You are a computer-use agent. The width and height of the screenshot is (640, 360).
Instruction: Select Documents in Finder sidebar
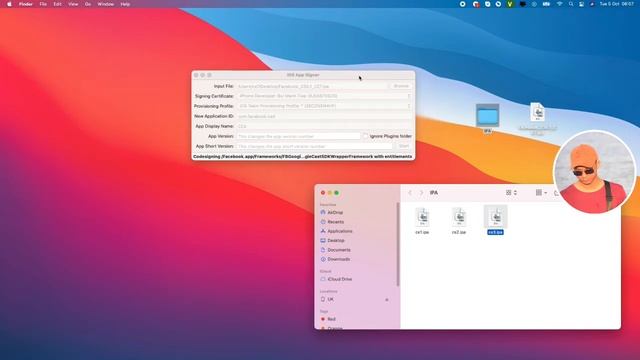coord(339,250)
